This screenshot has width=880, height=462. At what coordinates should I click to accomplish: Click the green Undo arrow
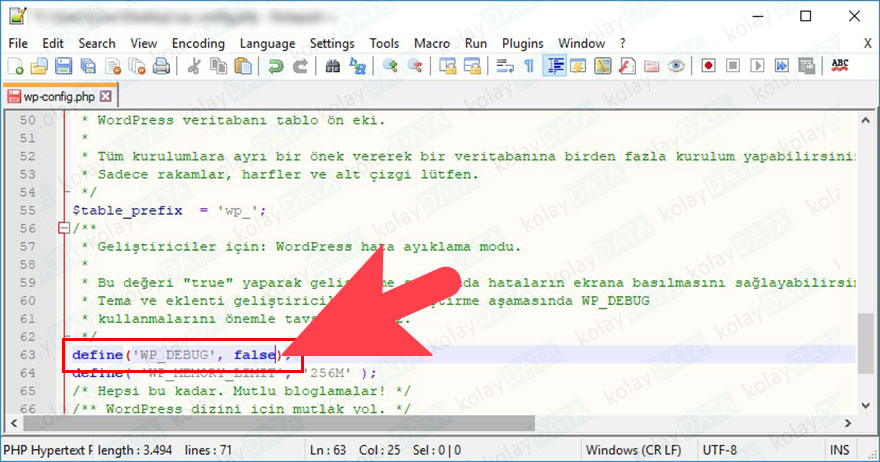[276, 66]
